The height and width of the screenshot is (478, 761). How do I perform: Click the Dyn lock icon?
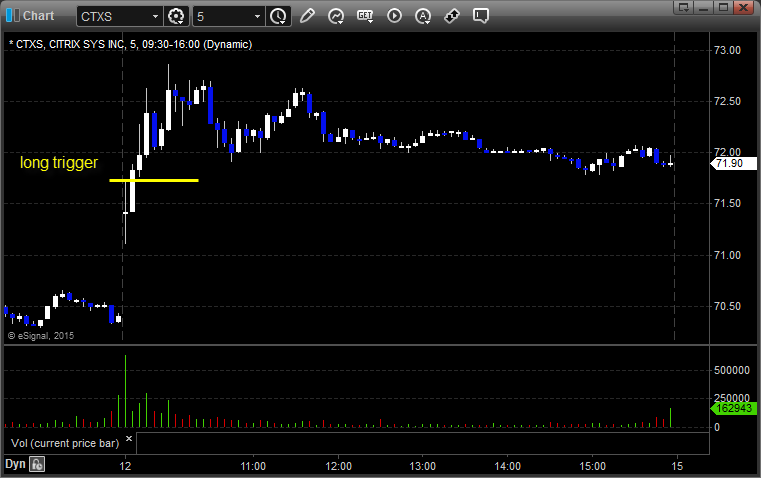pos(37,464)
